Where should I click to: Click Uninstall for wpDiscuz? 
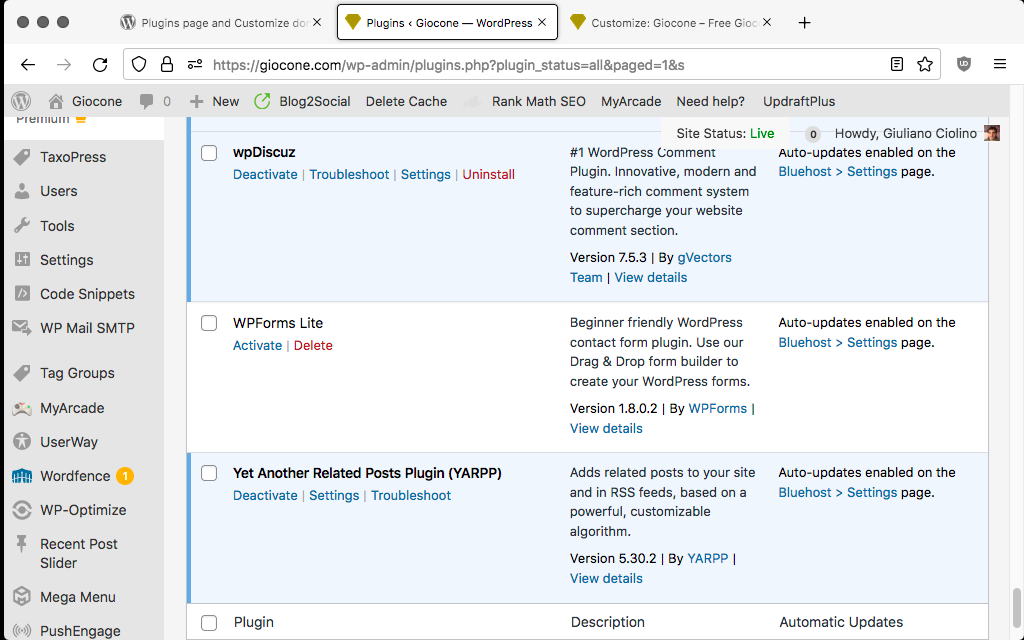(488, 174)
